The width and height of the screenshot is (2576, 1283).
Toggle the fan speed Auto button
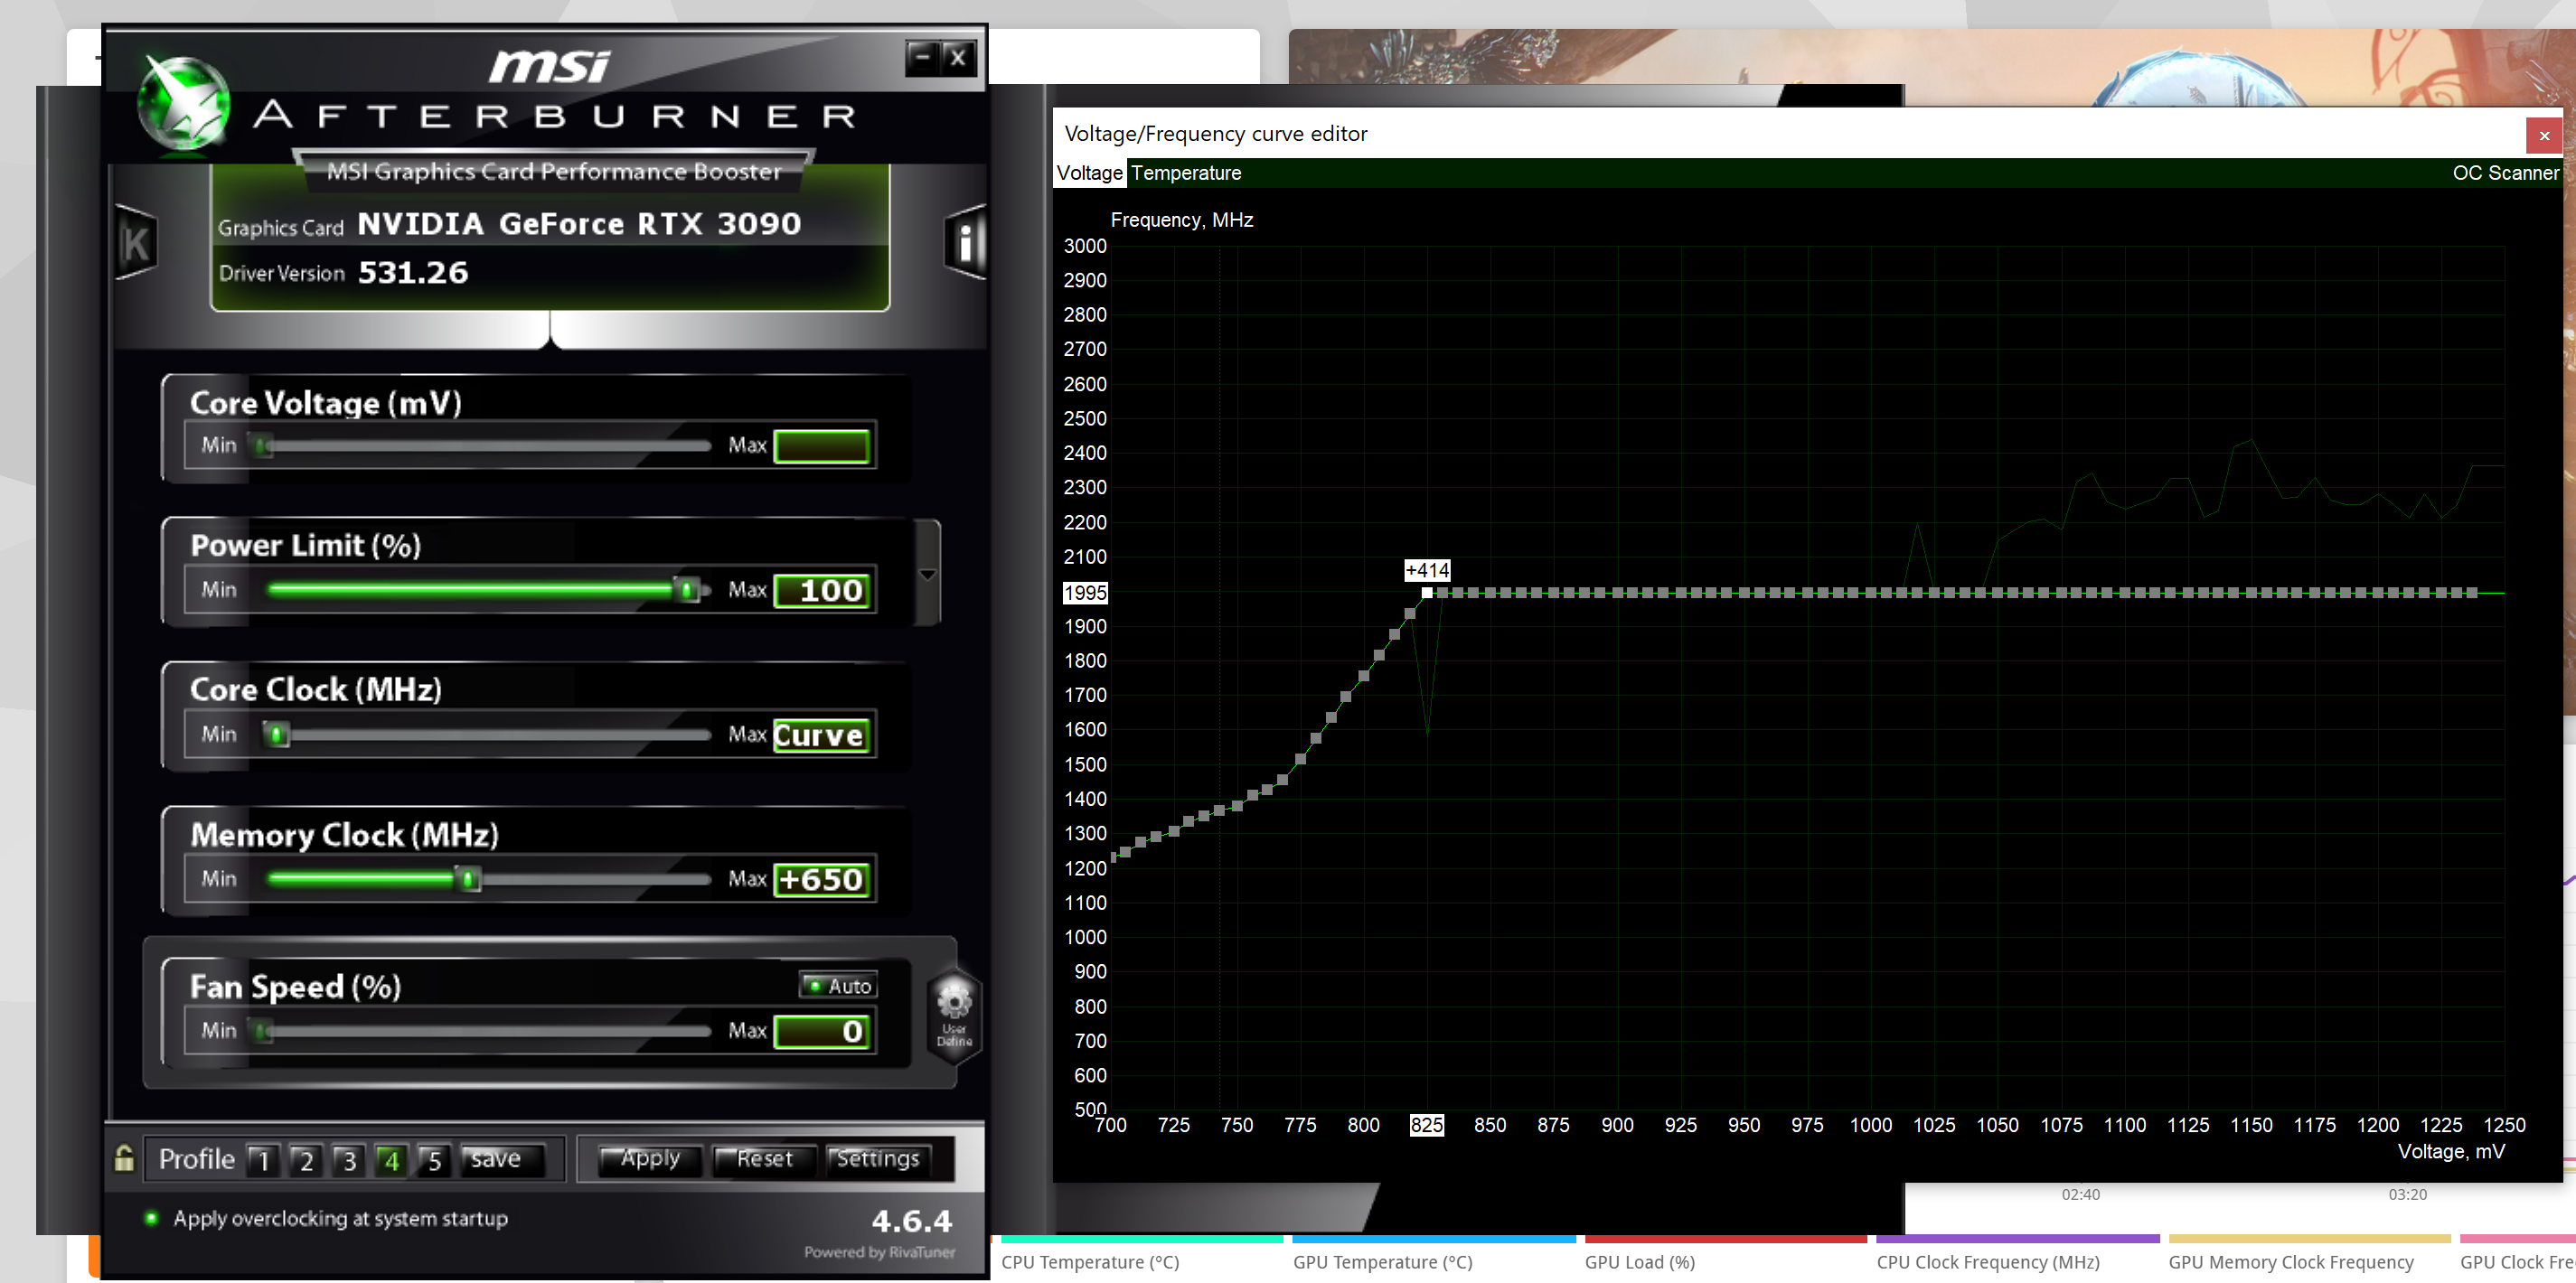pyautogui.click(x=838, y=985)
